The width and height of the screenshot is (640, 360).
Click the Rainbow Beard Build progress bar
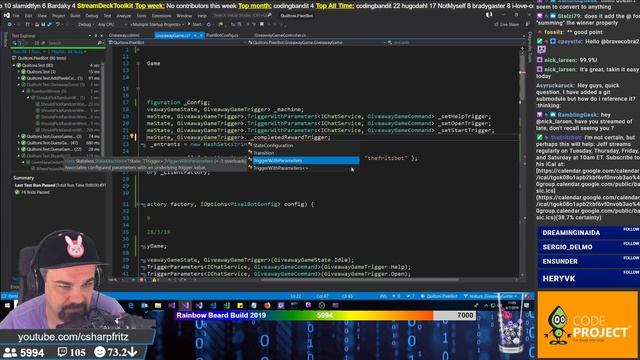coord(325,315)
